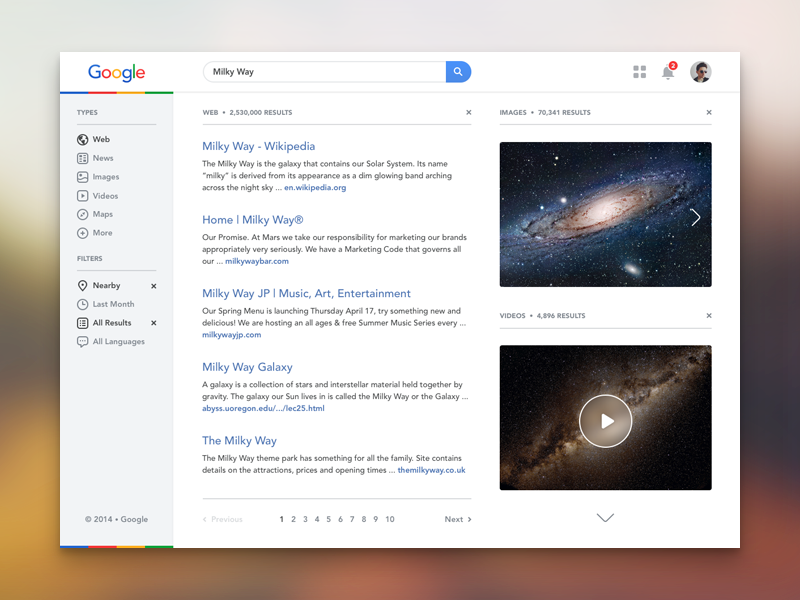The width and height of the screenshot is (800, 600).
Task: Close the Images results panel
Action: click(x=709, y=112)
